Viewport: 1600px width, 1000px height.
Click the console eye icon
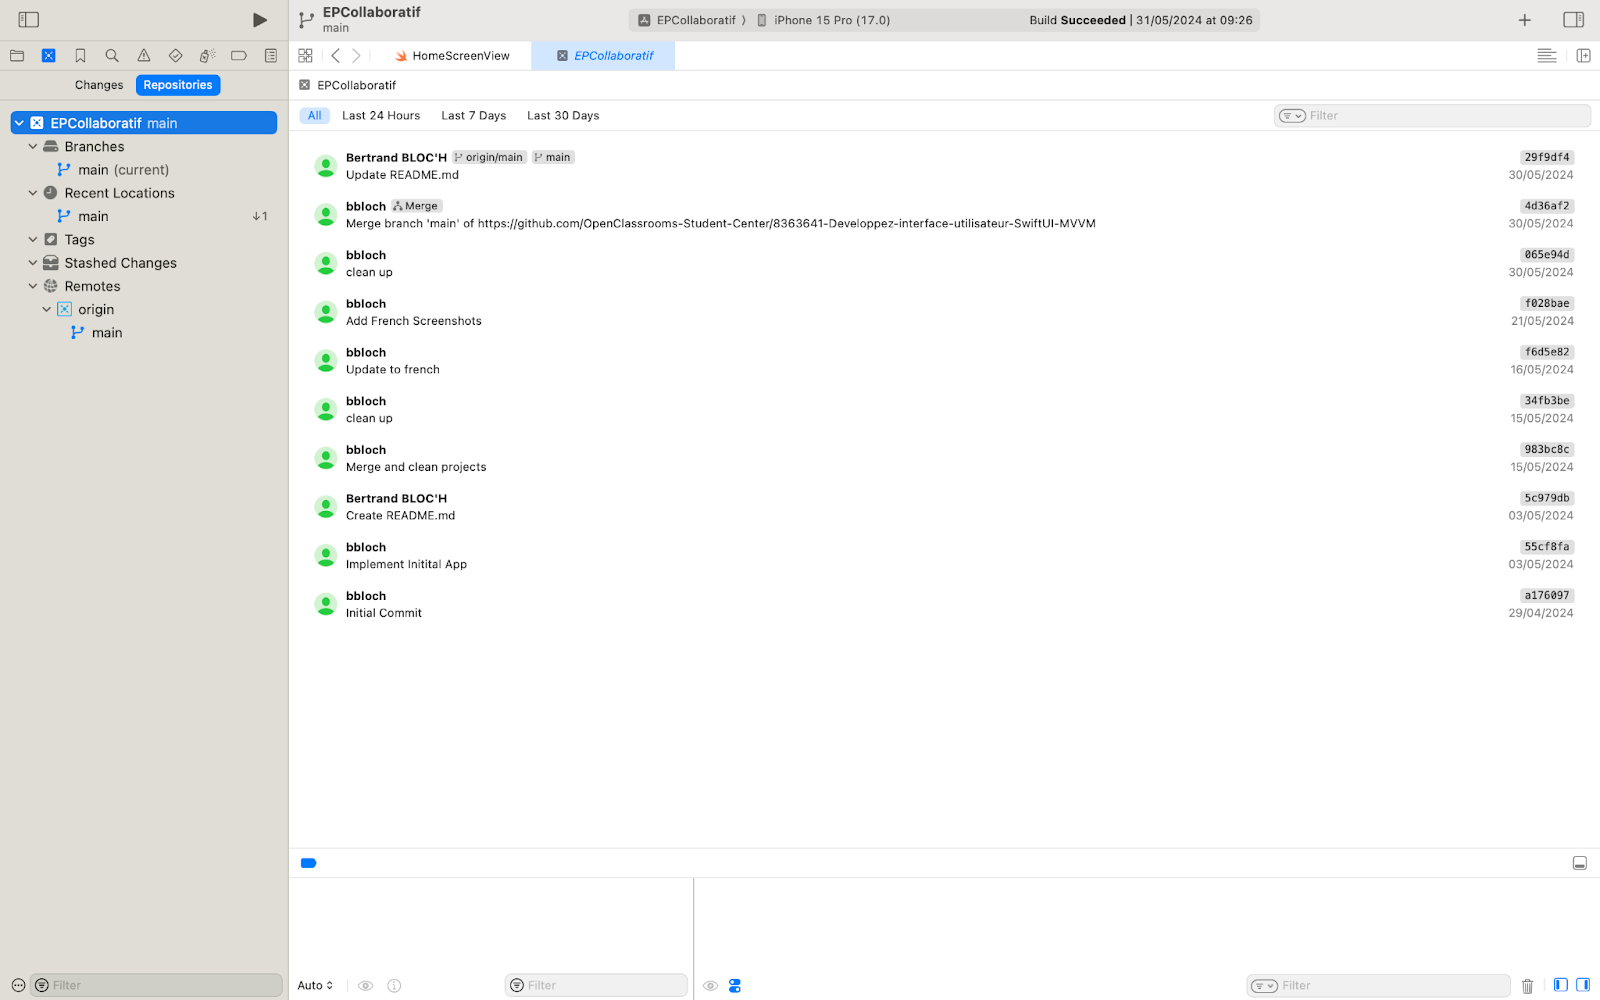tap(710, 986)
